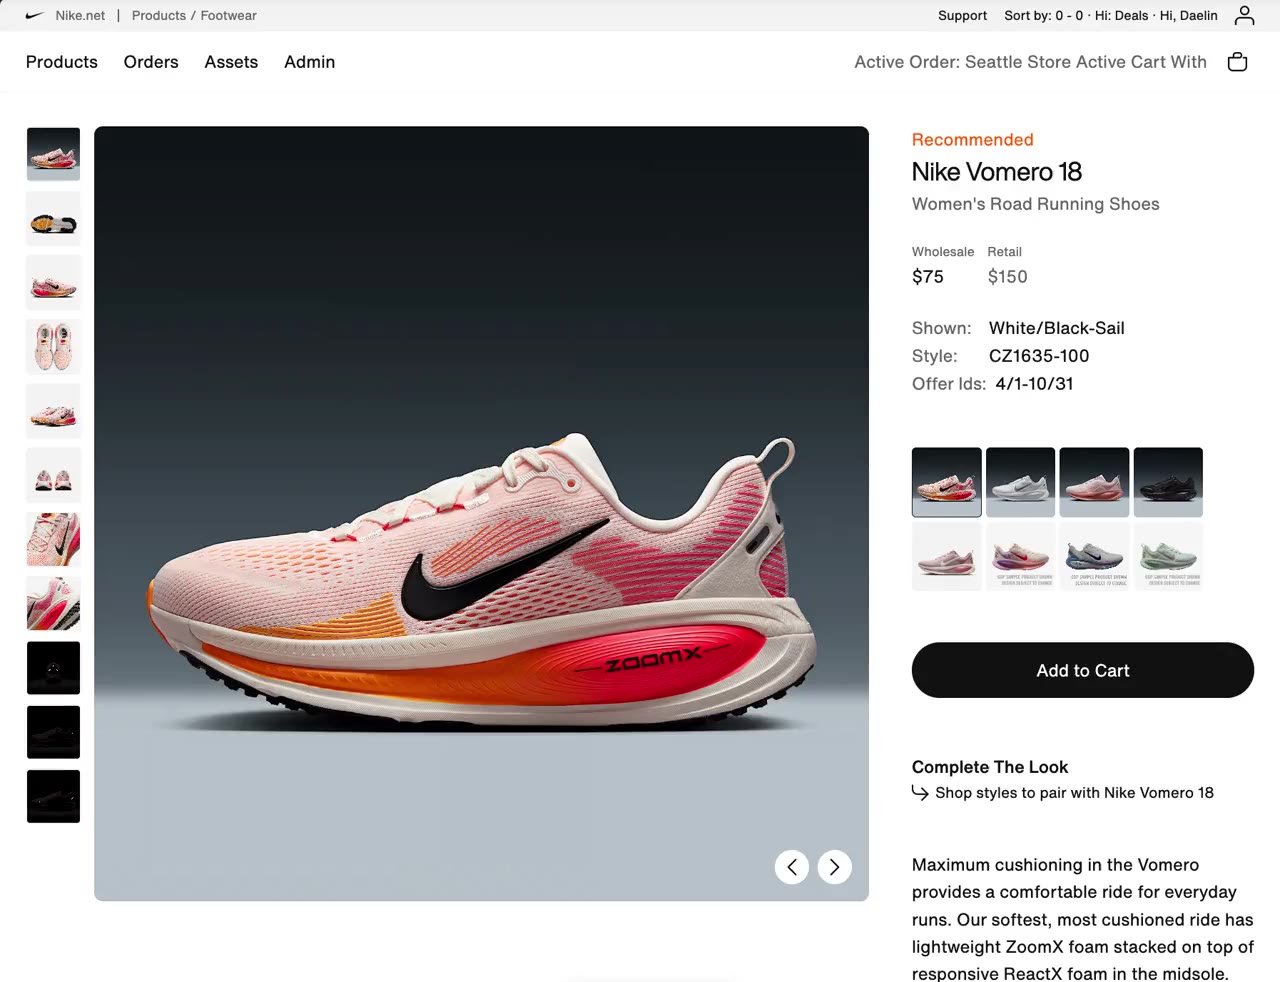Click the Complete The Look arrow icon
1280x982 pixels.
pos(920,793)
